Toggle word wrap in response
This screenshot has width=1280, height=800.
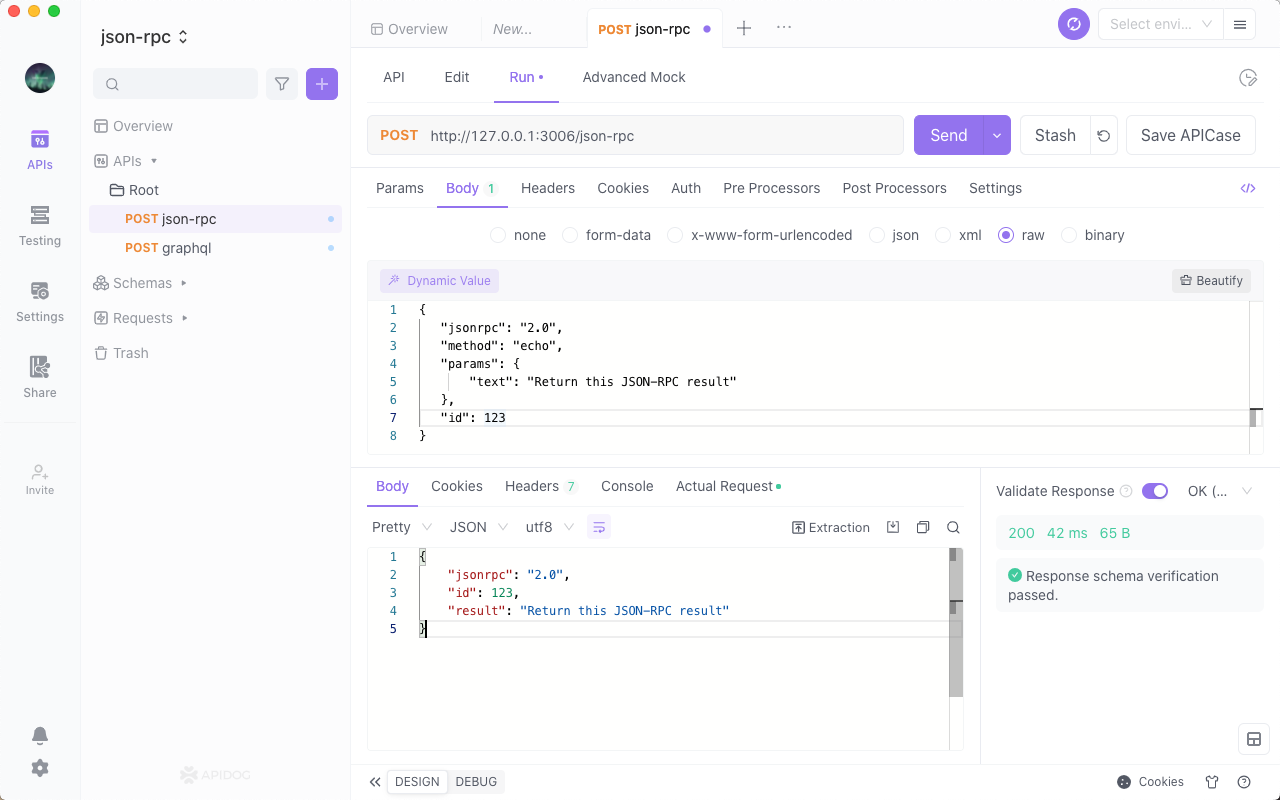599,527
